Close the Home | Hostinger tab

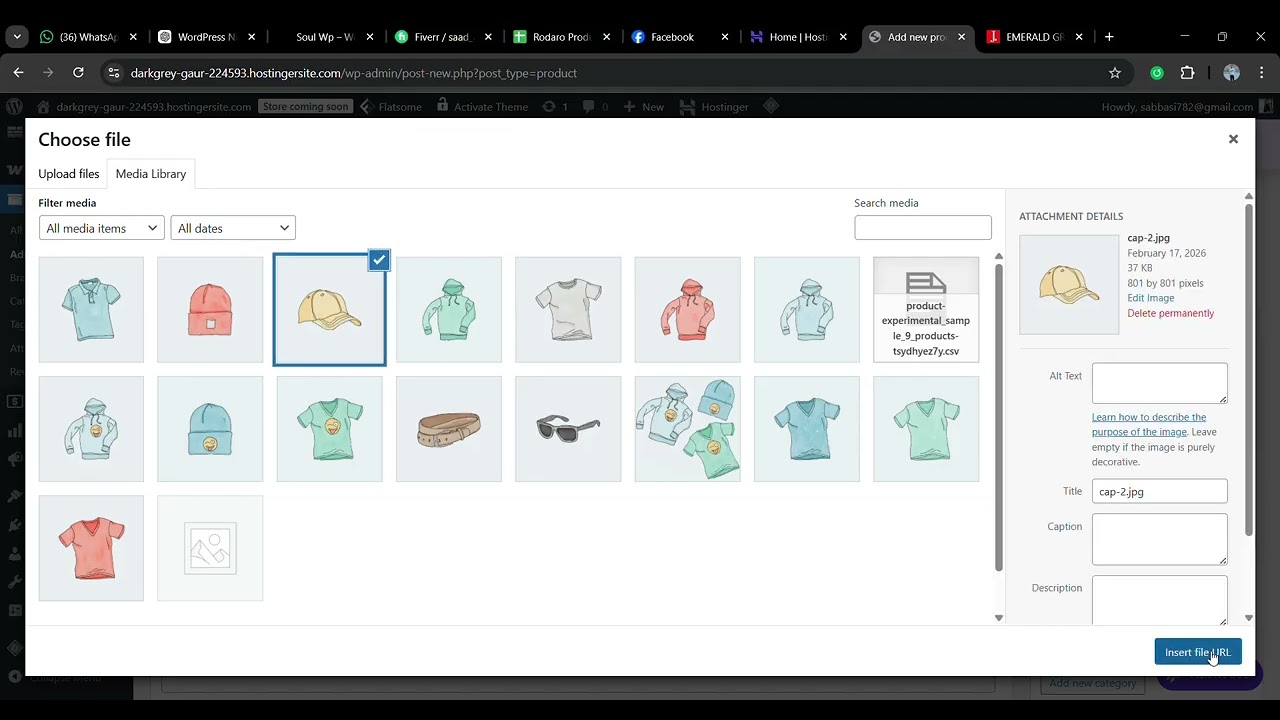click(843, 37)
